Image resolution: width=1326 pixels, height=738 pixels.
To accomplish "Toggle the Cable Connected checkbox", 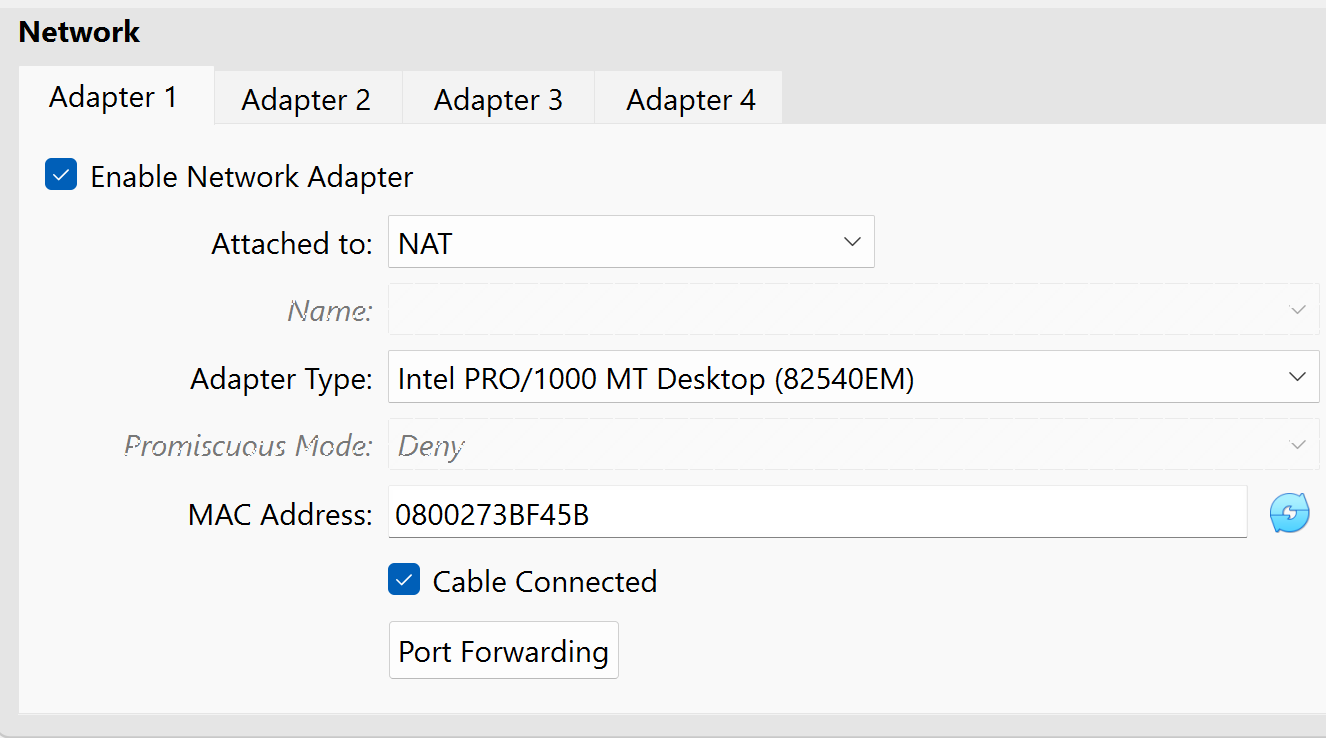I will (404, 580).
